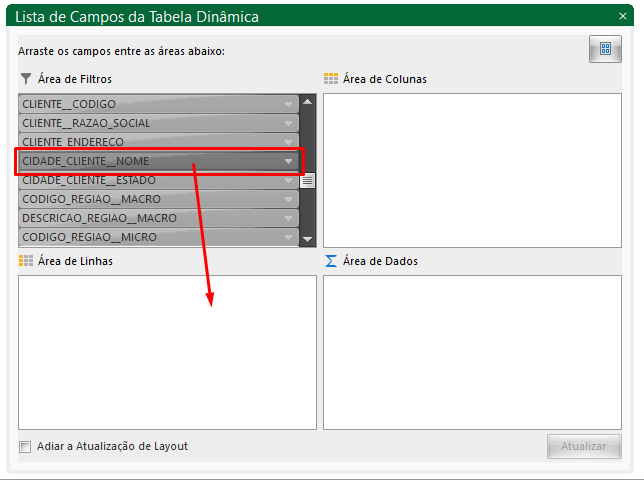Select the CLIENTE_ENDERECO field

159,142
